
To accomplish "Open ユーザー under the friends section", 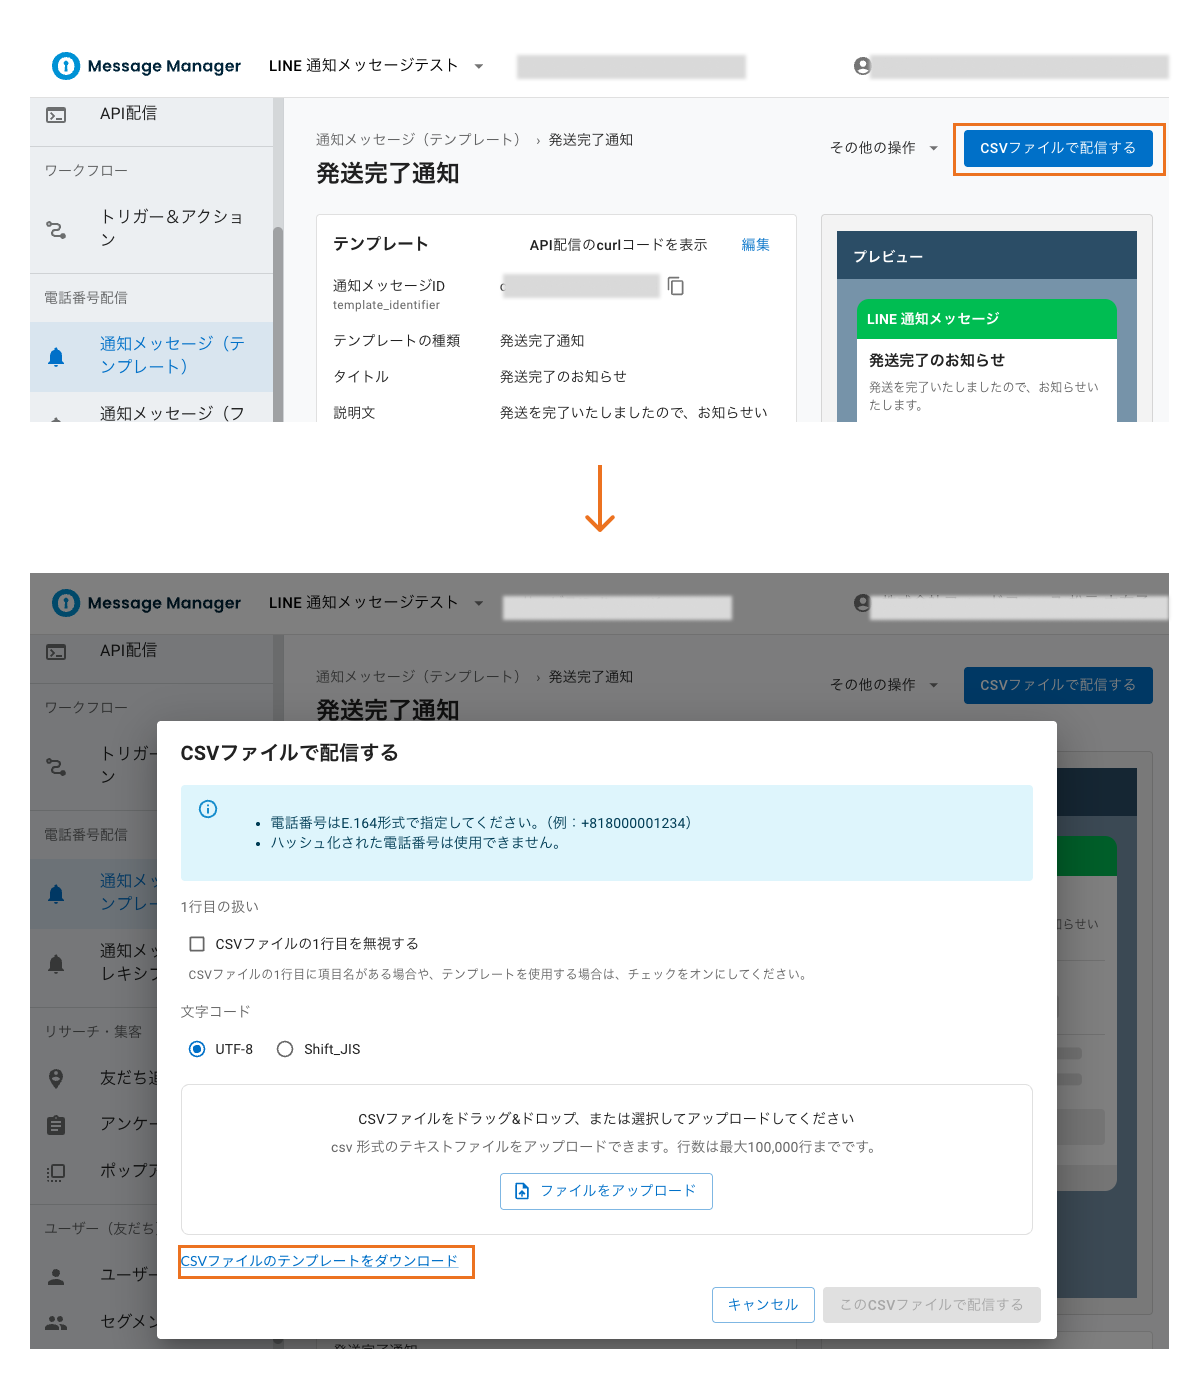I will pos(57,1275).
